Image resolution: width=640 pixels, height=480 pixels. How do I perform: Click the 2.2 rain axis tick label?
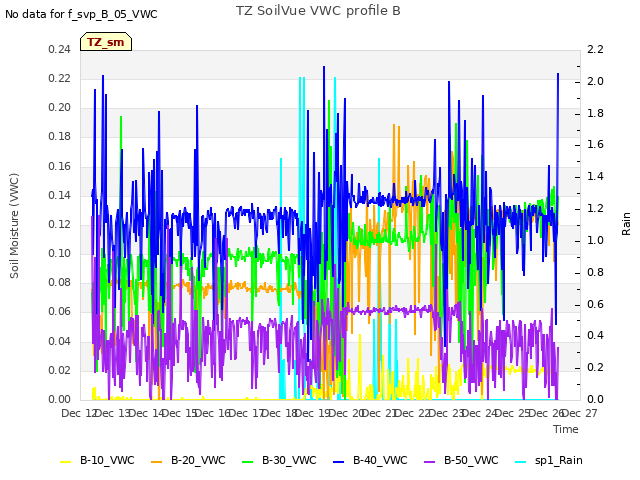[x=595, y=49]
